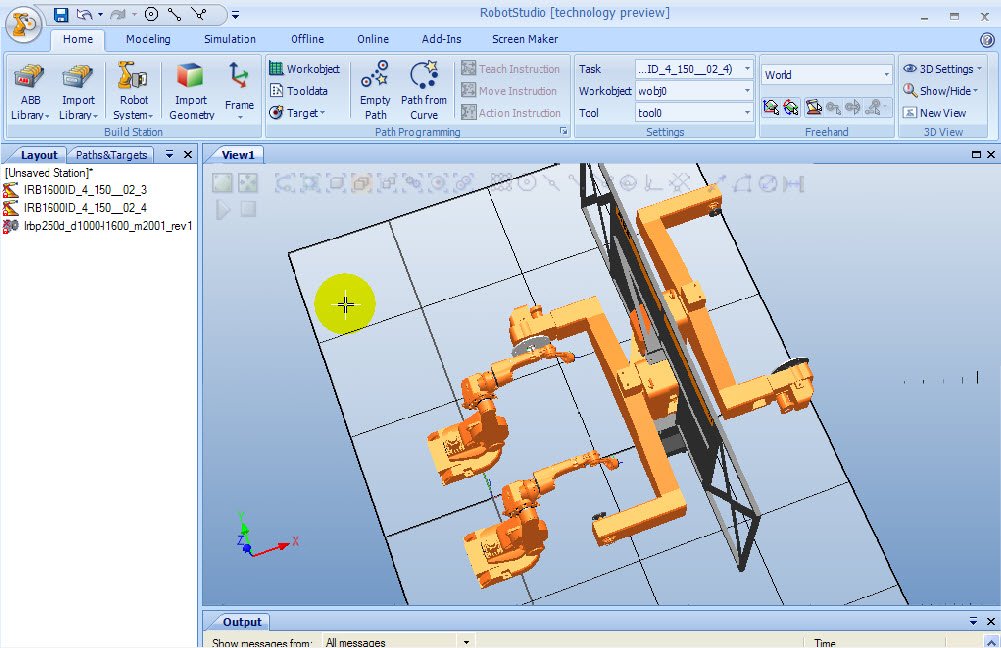Create new Tooldata
This screenshot has width=1001, height=648.
(299, 91)
